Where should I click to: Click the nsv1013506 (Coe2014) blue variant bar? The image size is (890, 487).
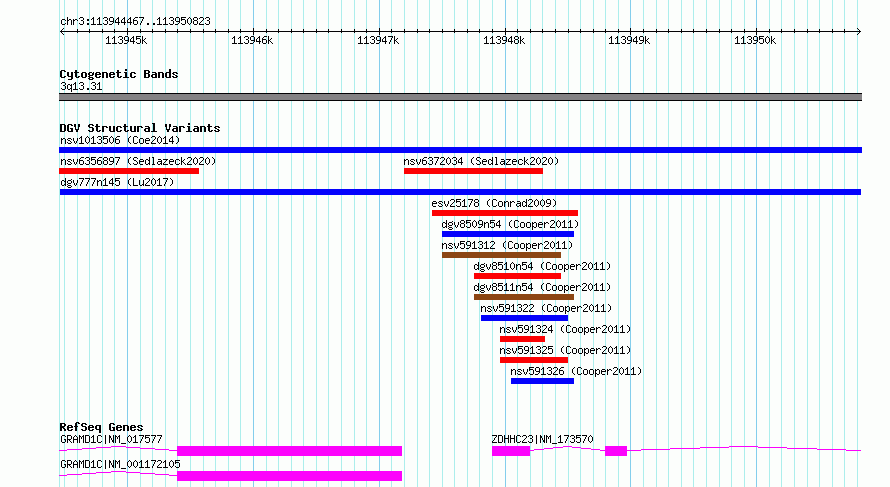460,150
